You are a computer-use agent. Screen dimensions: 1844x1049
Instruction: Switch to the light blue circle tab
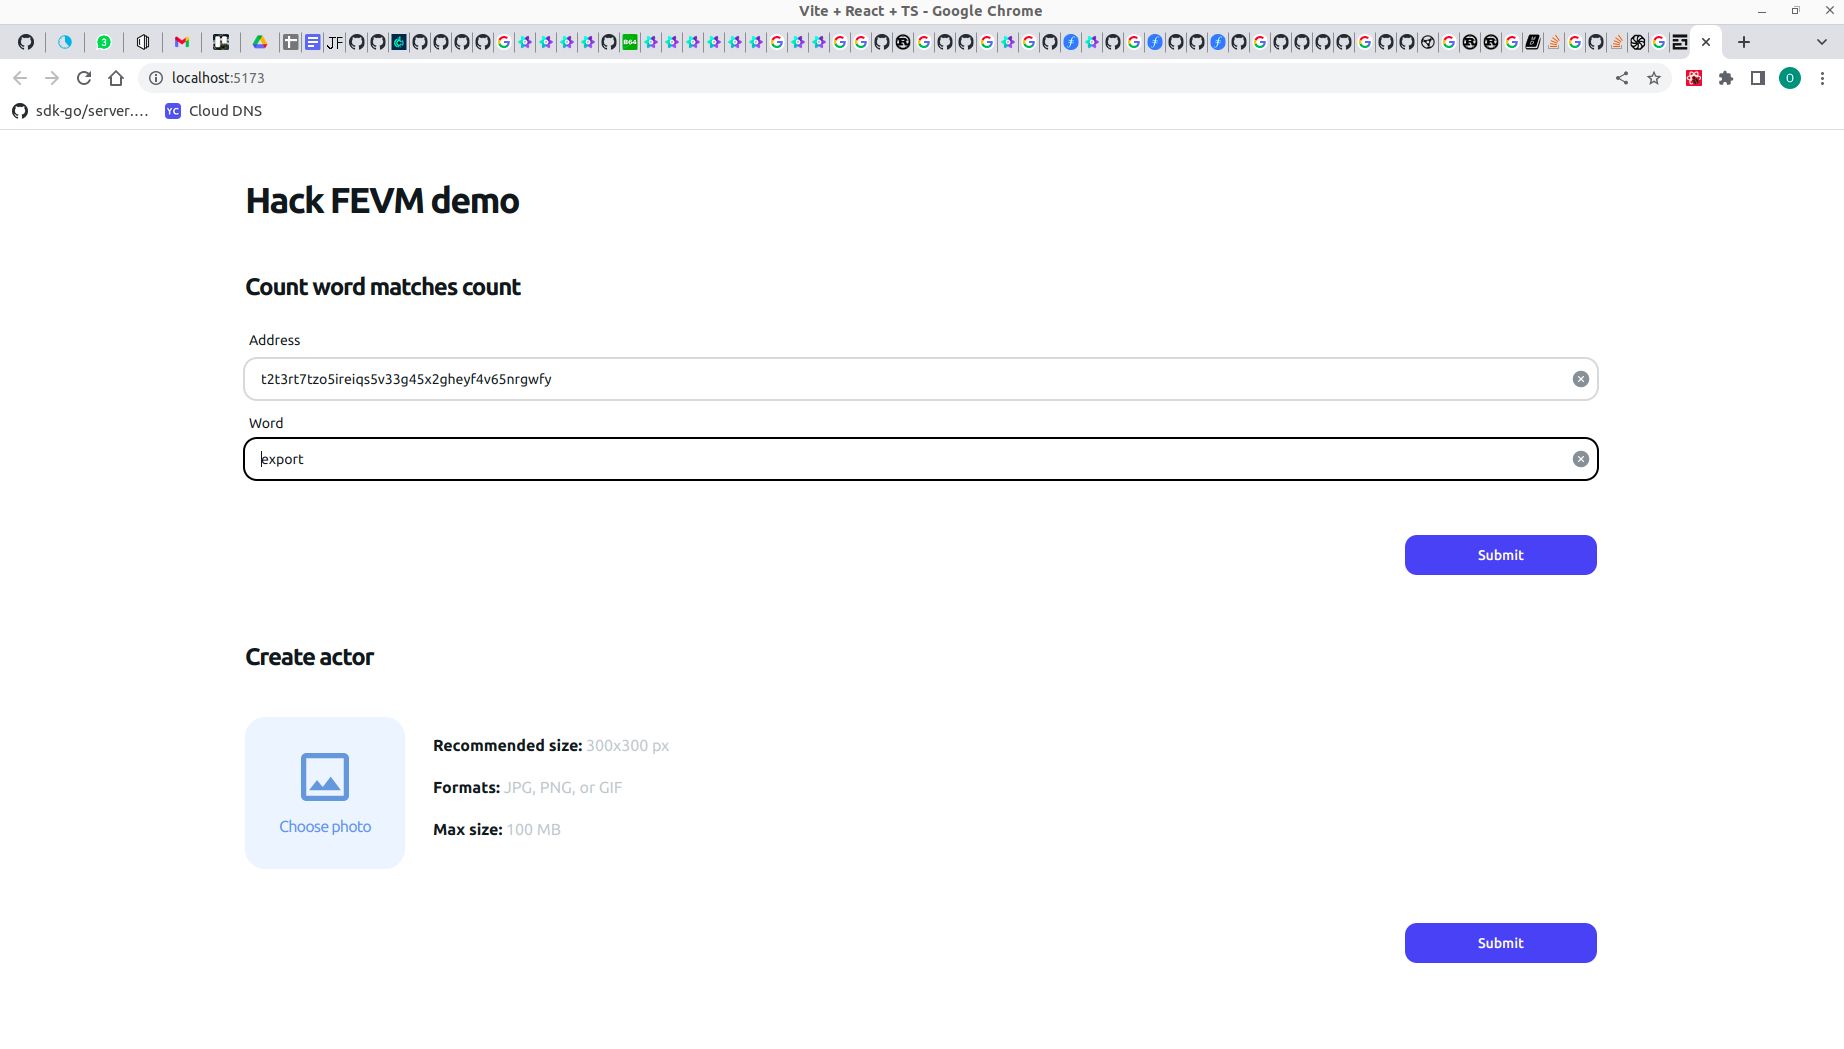tap(65, 42)
